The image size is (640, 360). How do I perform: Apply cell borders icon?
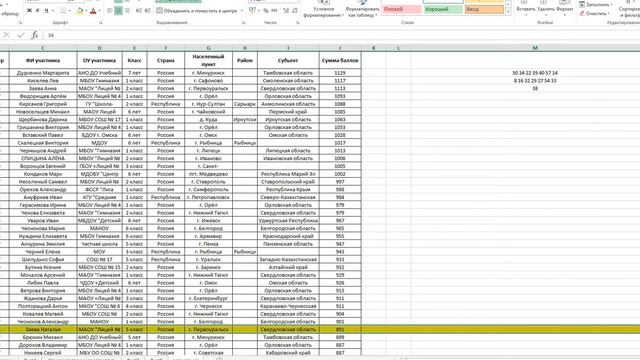point(63,11)
